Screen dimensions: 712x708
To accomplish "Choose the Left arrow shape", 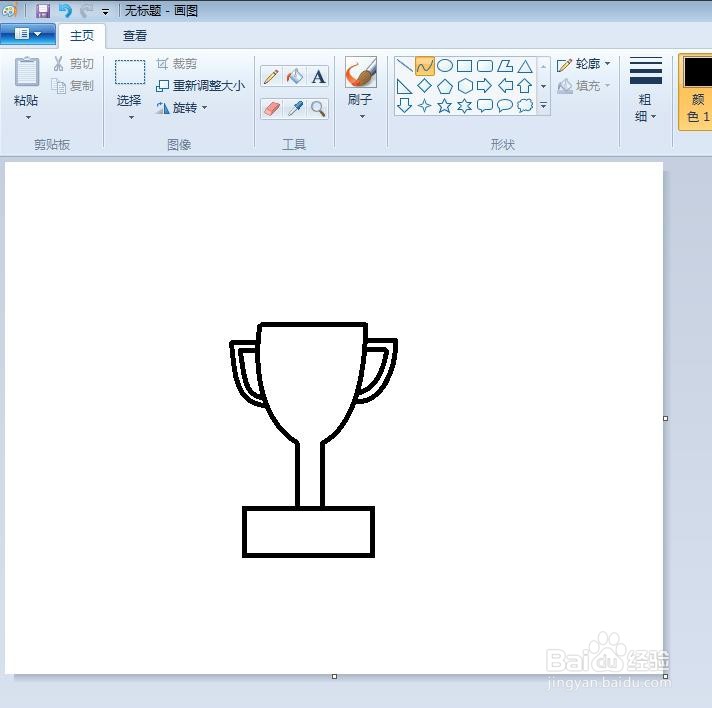I will (505, 86).
